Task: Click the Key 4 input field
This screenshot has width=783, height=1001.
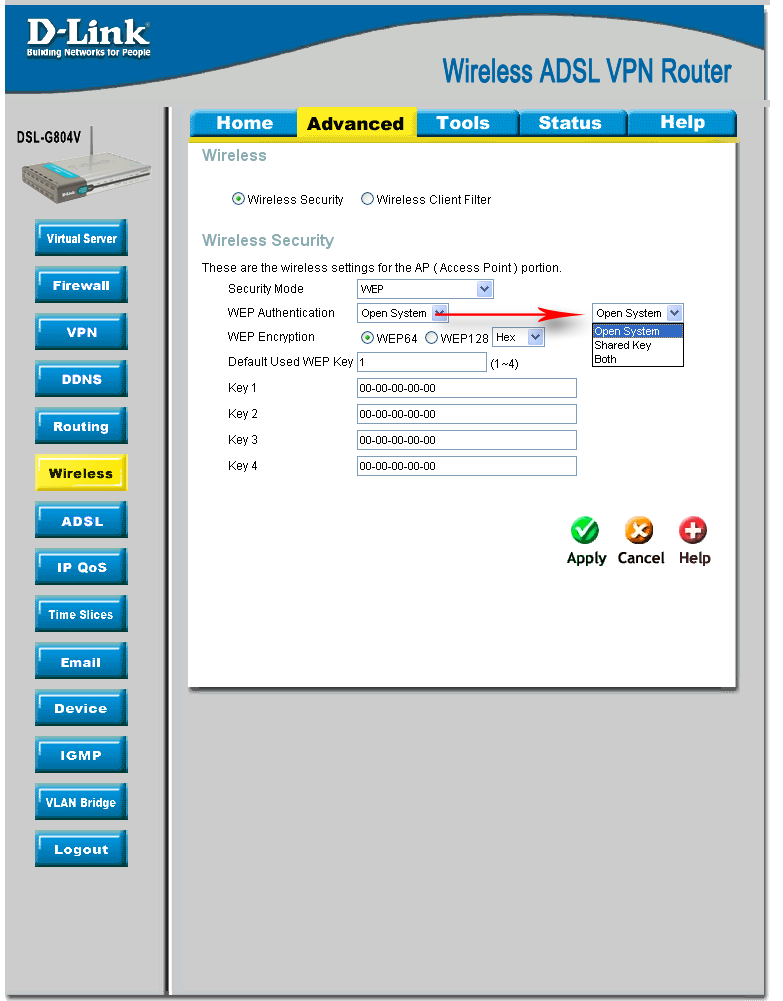Action: pyautogui.click(x=466, y=466)
